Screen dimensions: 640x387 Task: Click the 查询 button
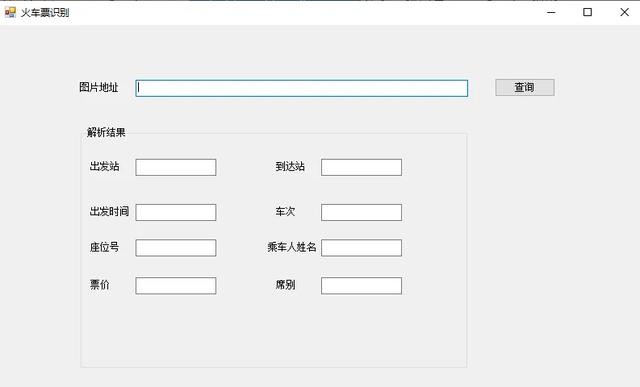coord(524,87)
